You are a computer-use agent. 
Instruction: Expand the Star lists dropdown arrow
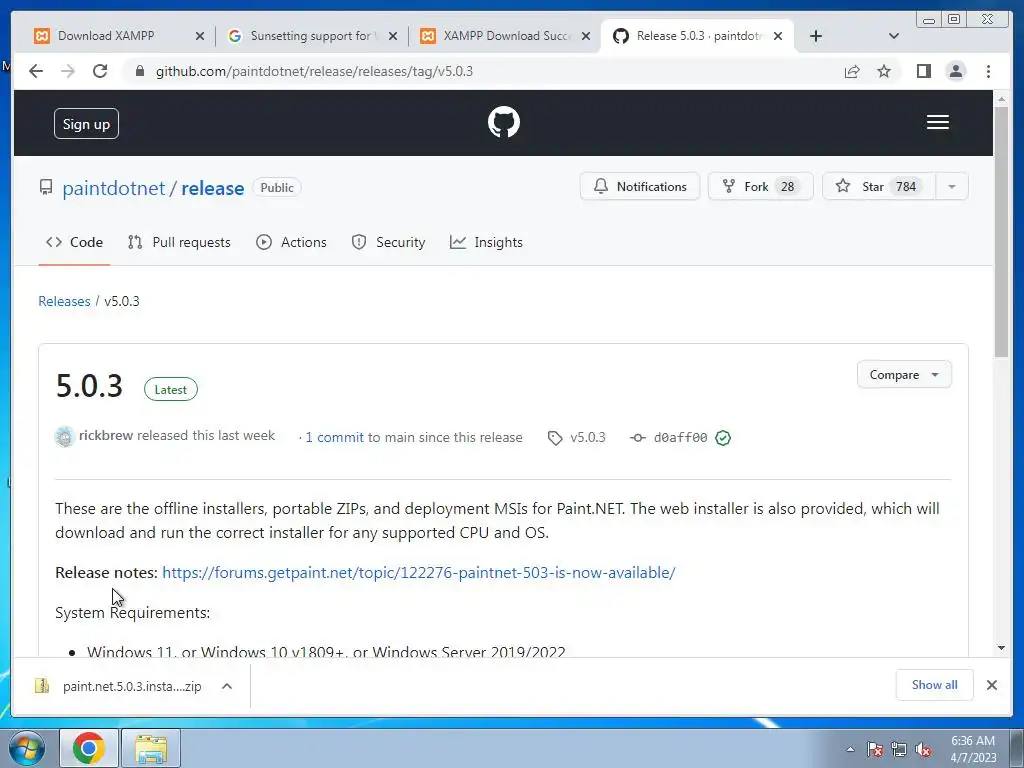coord(952,187)
